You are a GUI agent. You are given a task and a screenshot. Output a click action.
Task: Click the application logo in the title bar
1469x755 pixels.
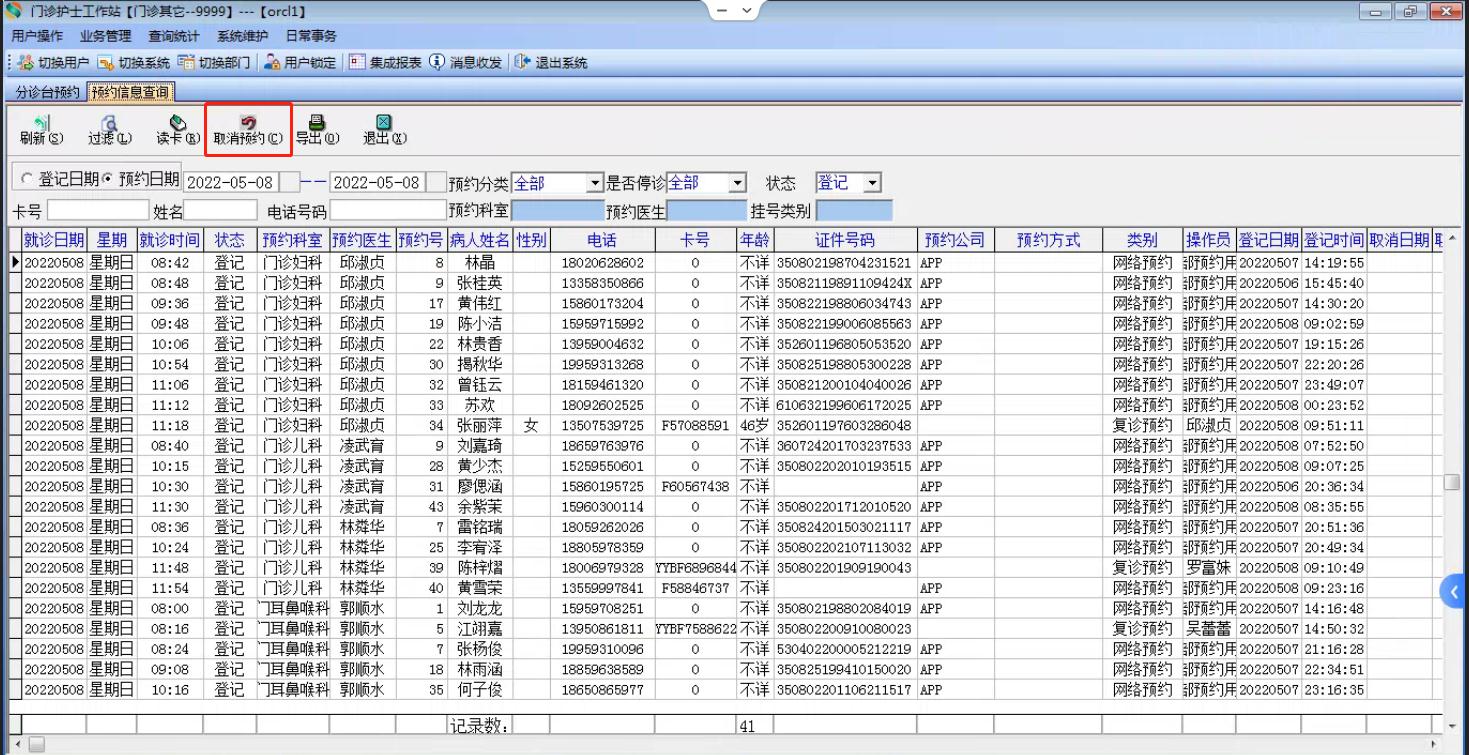coord(13,11)
